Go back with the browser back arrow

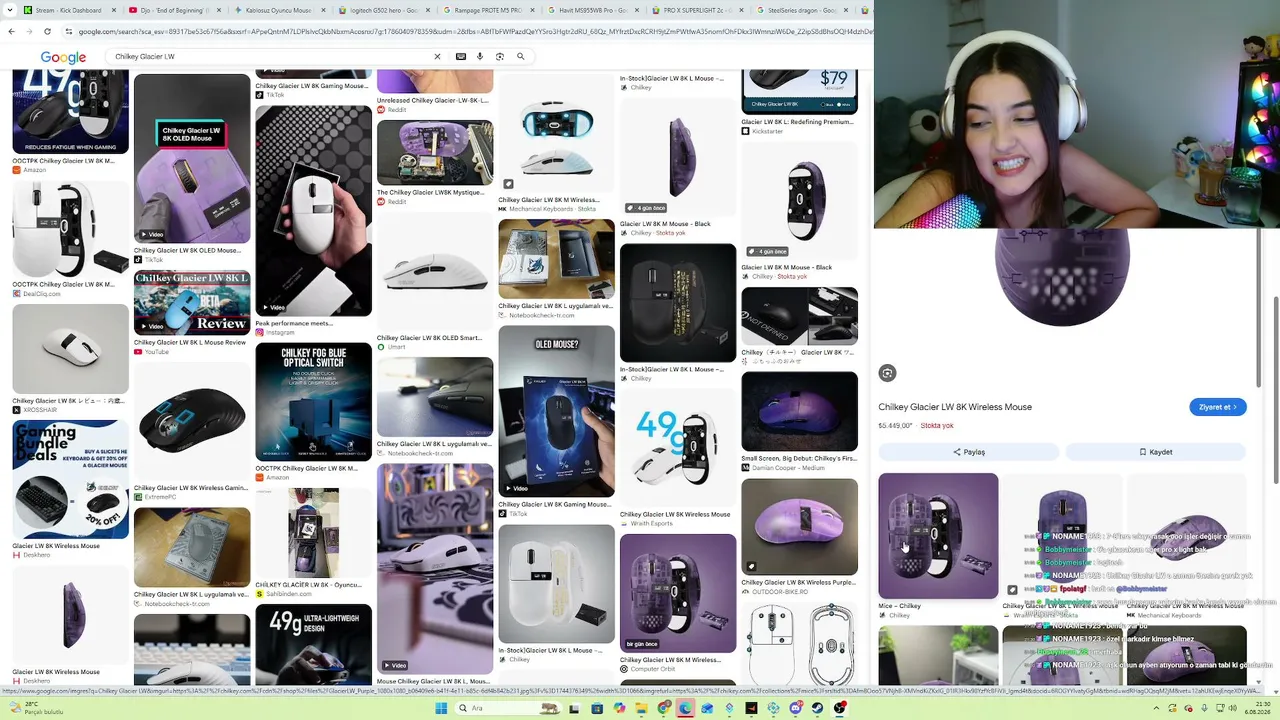[x=11, y=31]
